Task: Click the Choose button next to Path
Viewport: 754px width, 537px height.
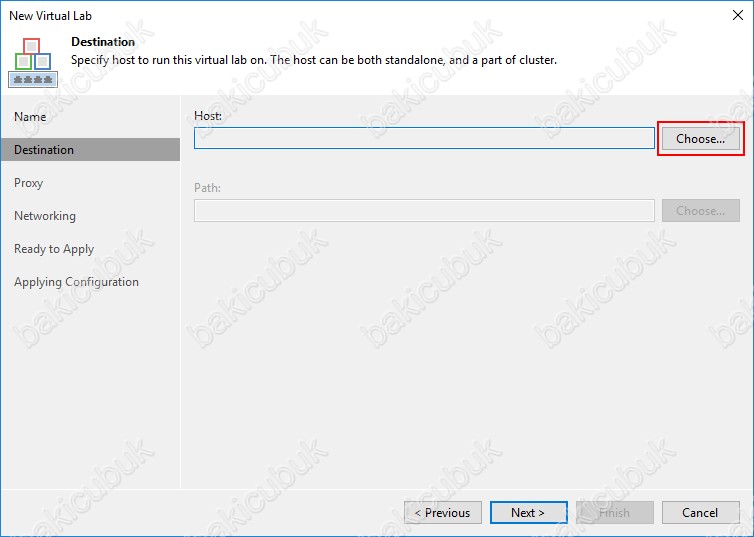Action: [x=701, y=211]
